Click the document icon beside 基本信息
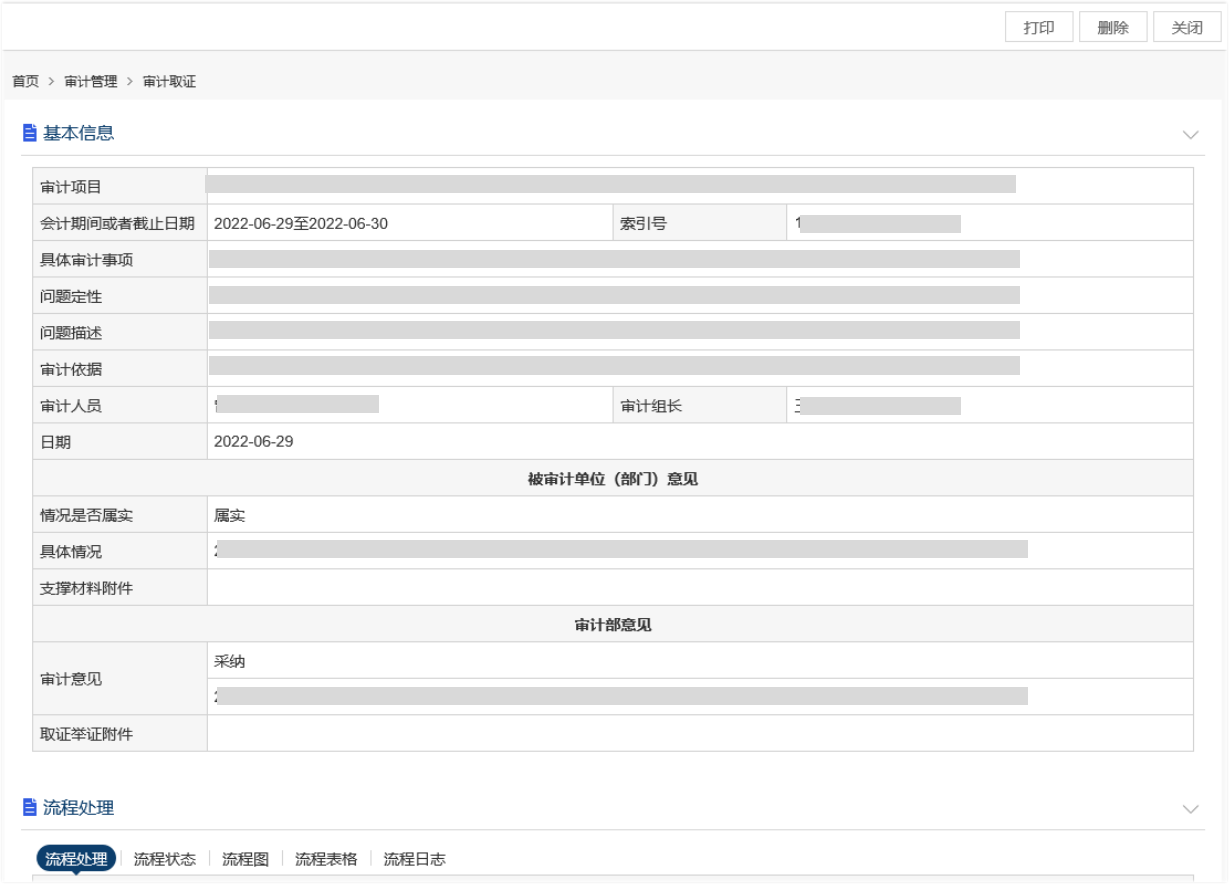This screenshot has width=1230, height=885. coord(30,133)
